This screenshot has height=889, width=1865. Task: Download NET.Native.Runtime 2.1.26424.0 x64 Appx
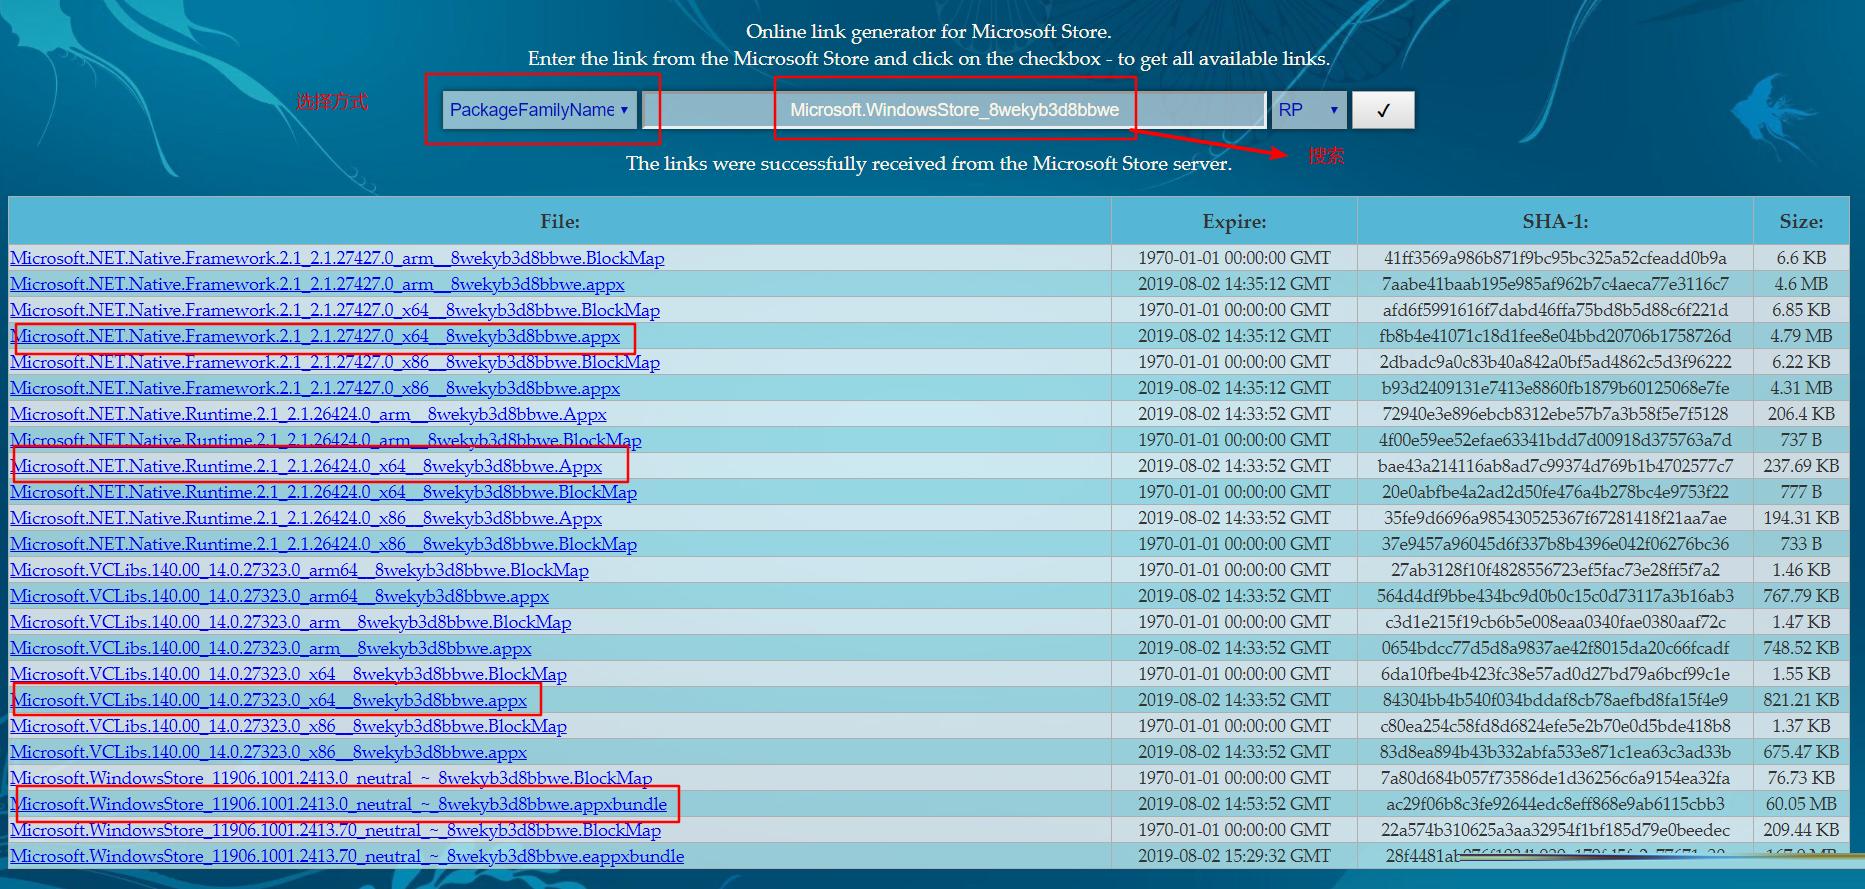pos(306,466)
